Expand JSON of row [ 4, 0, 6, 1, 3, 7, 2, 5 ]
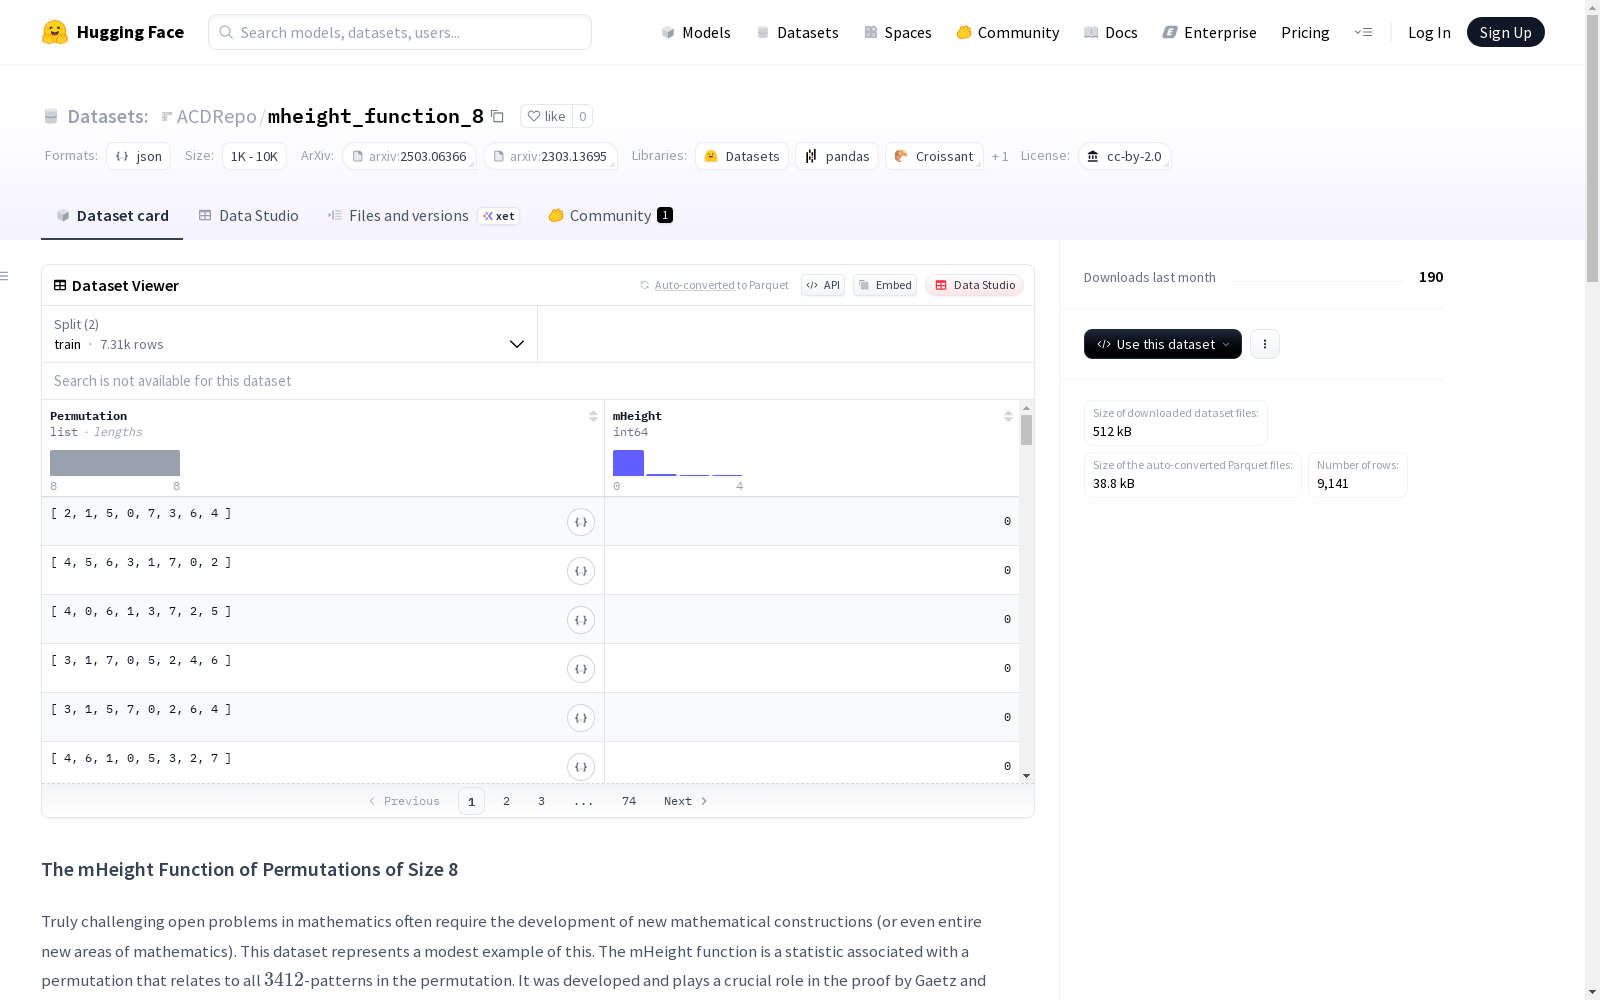This screenshot has width=1600, height=1000. tap(581, 620)
